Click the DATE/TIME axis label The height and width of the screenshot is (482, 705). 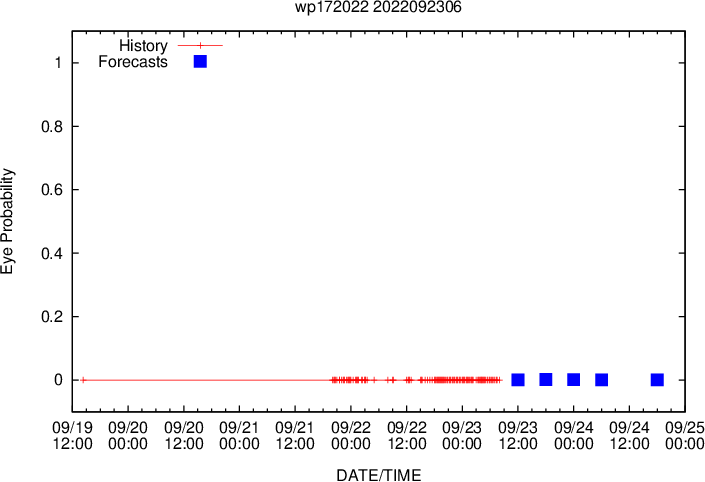click(x=379, y=475)
